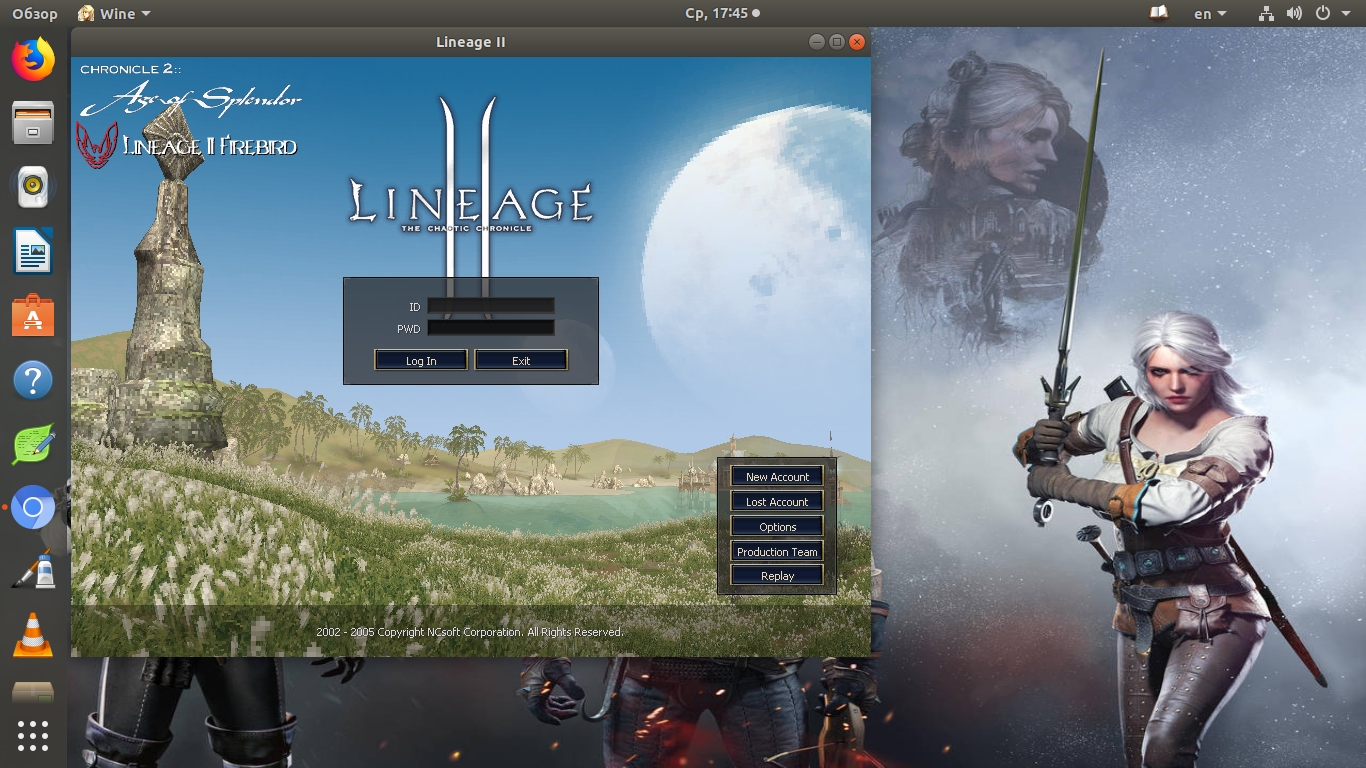Viewport: 1366px width, 768px height.
Task: Click the book indicator icon in top bar
Action: pyautogui.click(x=1159, y=13)
